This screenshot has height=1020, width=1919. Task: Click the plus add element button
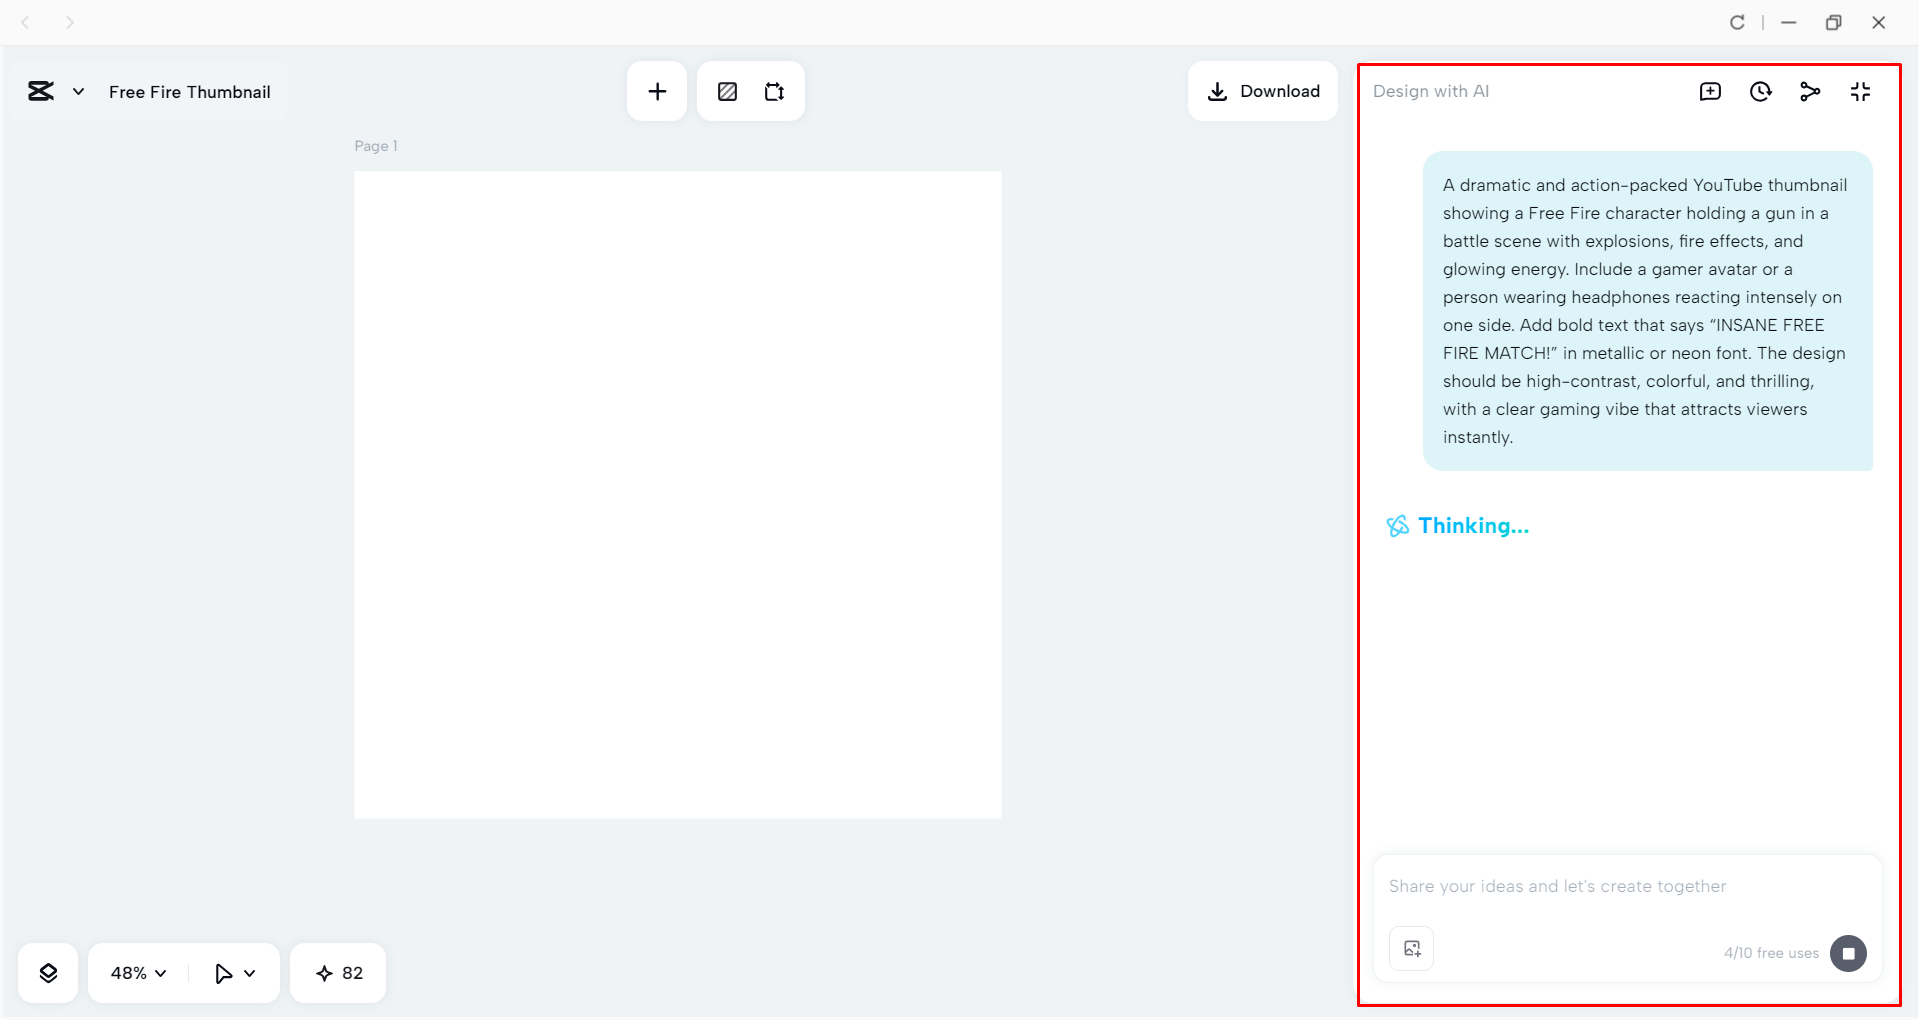point(657,92)
